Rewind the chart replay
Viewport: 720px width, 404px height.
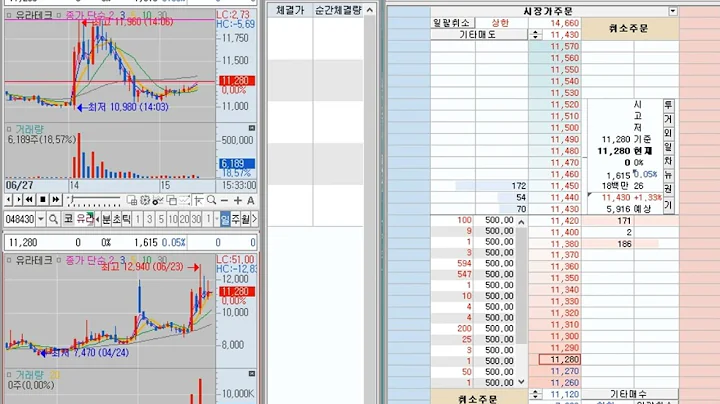(x=29, y=200)
